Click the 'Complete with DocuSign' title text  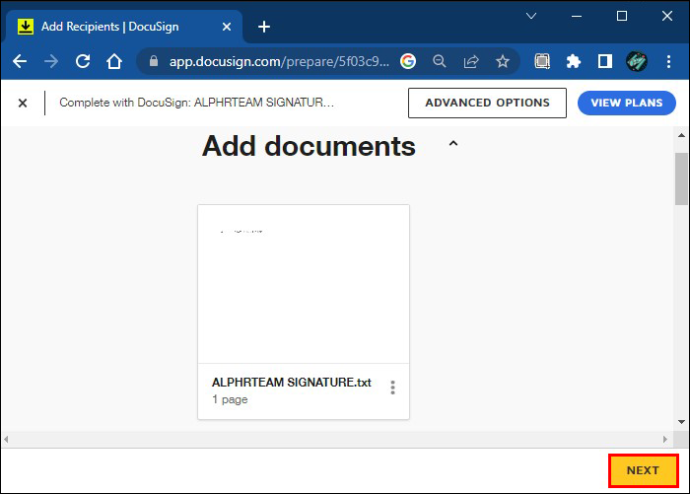pyautogui.click(x=197, y=102)
